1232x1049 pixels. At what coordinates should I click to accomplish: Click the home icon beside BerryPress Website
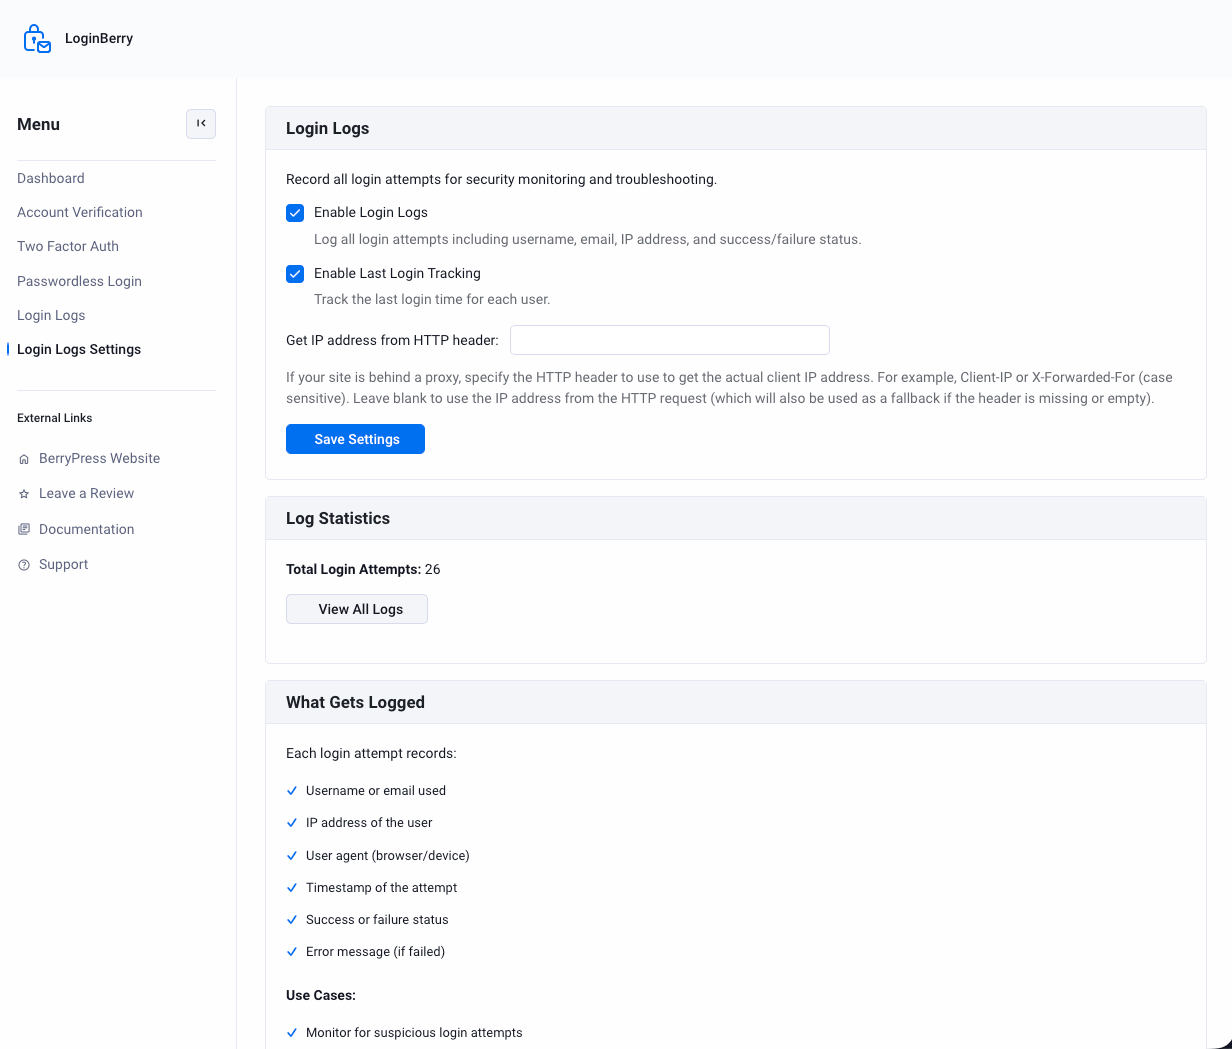tap(24, 459)
